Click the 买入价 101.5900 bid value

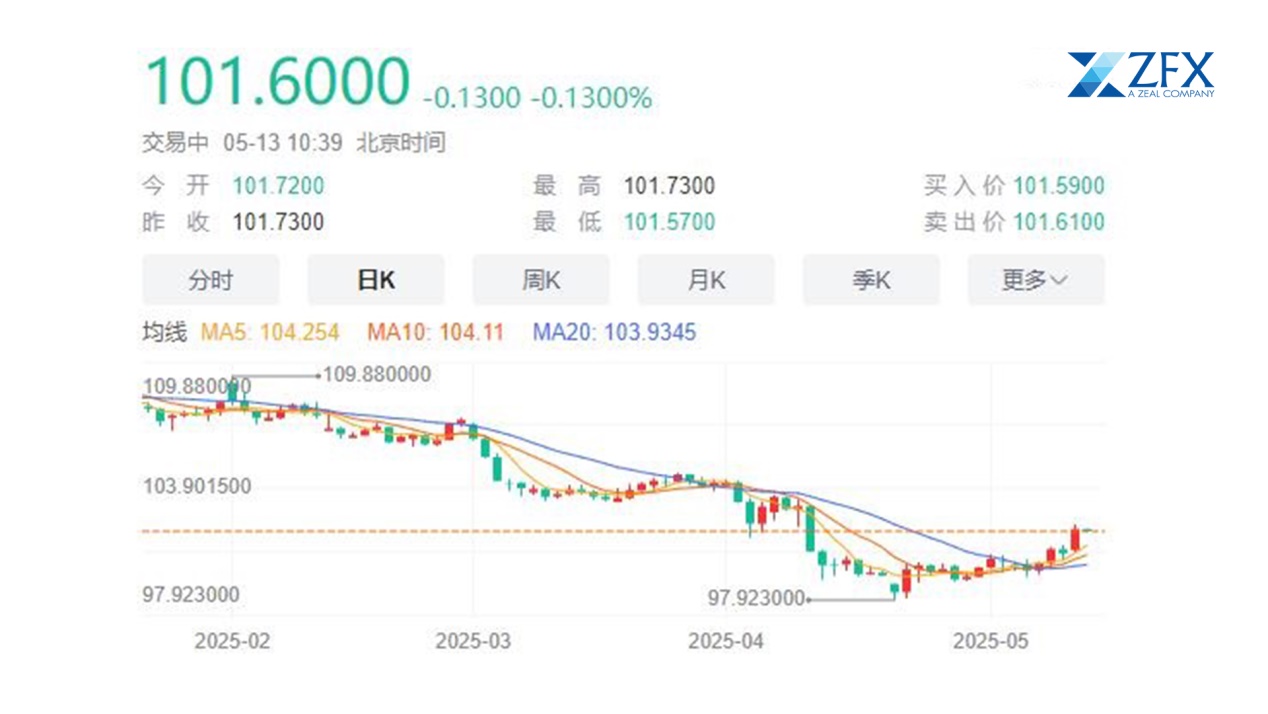click(1058, 186)
